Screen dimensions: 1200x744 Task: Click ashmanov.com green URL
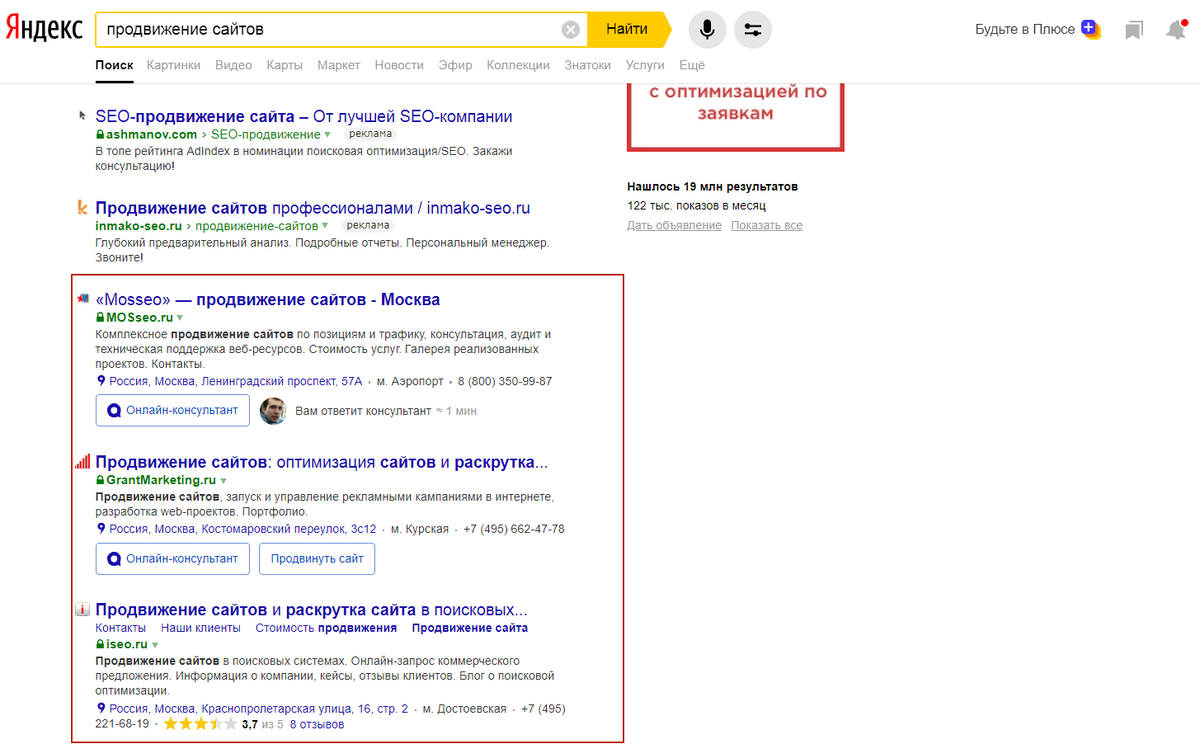(151, 134)
